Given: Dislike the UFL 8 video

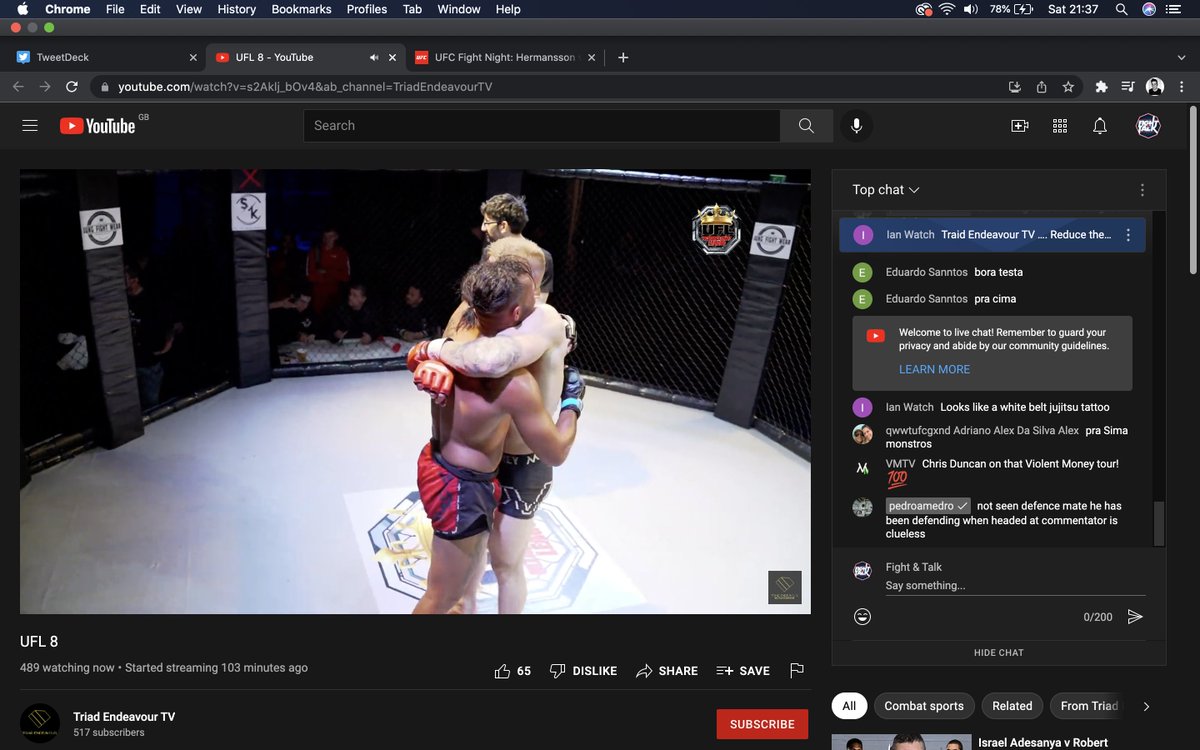Looking at the screenshot, I should pos(584,671).
